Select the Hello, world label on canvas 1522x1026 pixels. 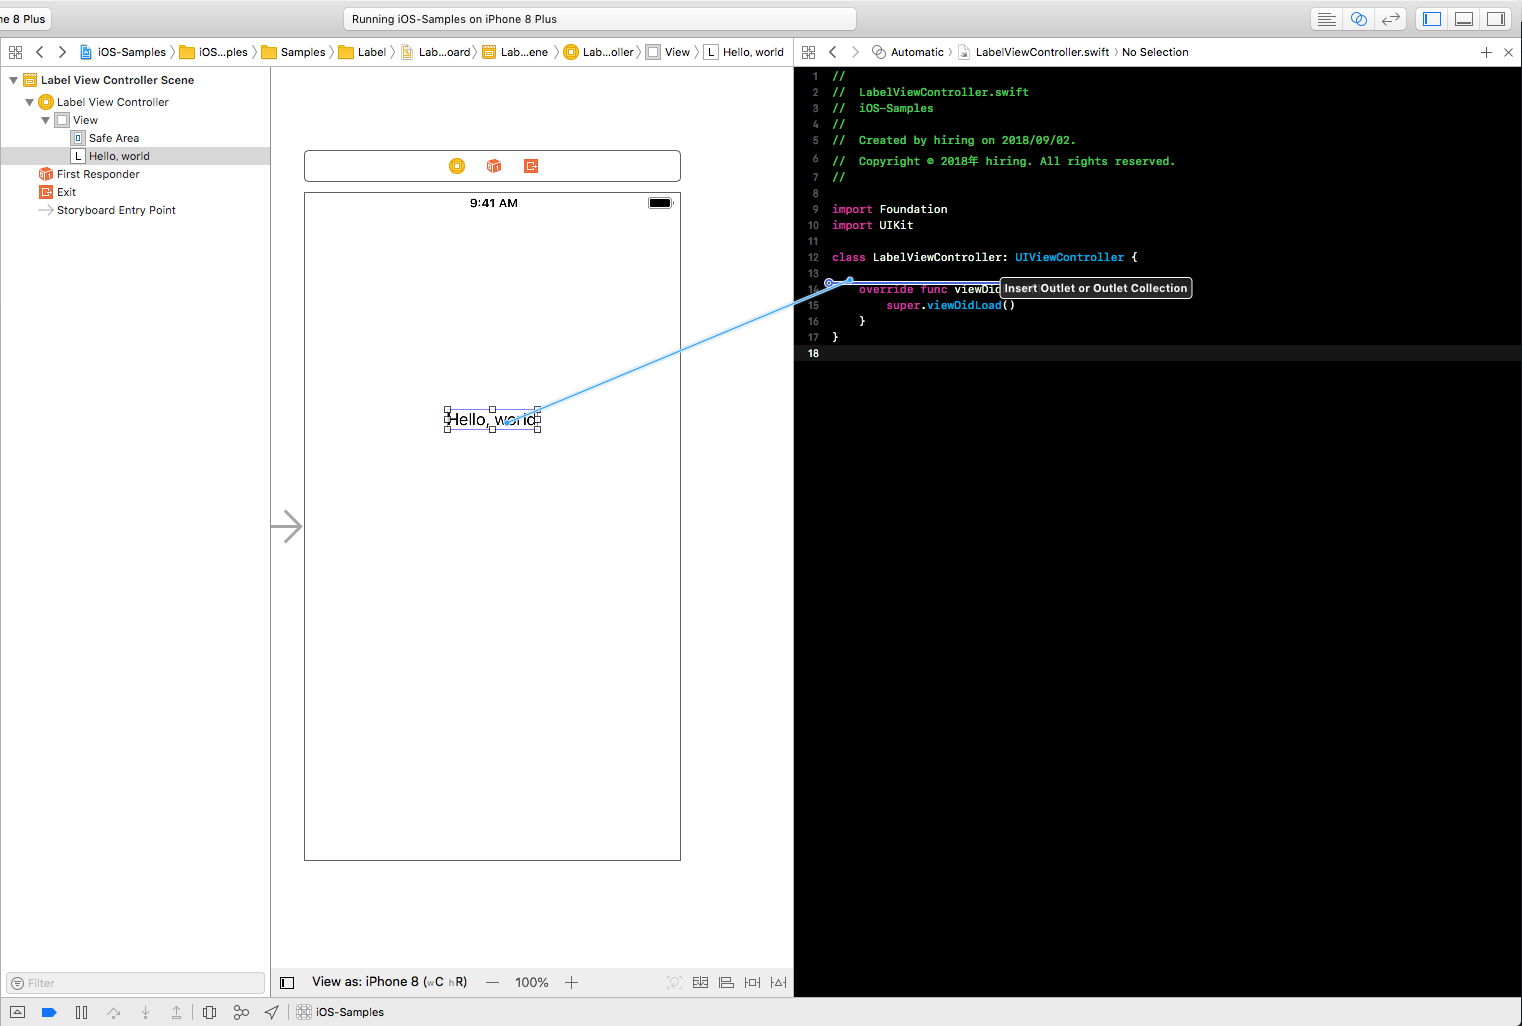click(x=492, y=419)
